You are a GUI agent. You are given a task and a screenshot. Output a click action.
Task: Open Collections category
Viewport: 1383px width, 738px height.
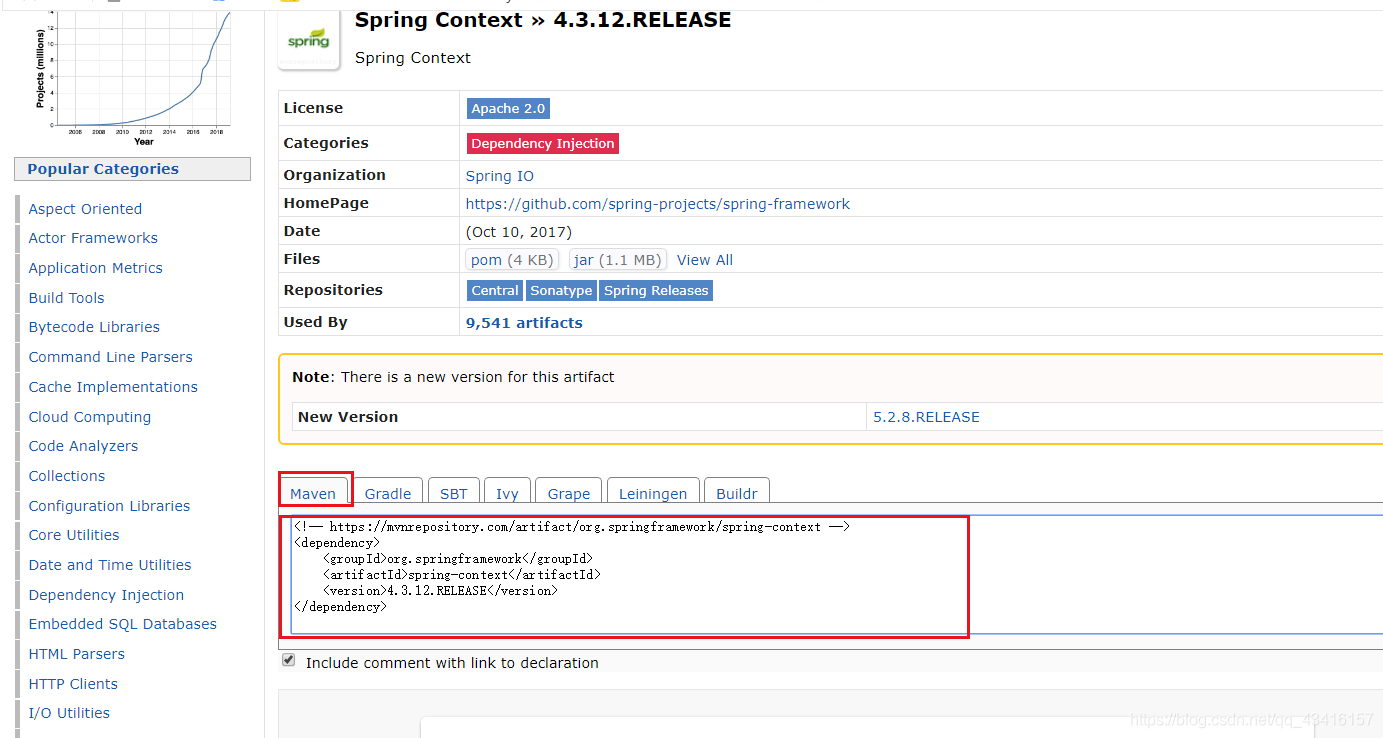coord(67,476)
